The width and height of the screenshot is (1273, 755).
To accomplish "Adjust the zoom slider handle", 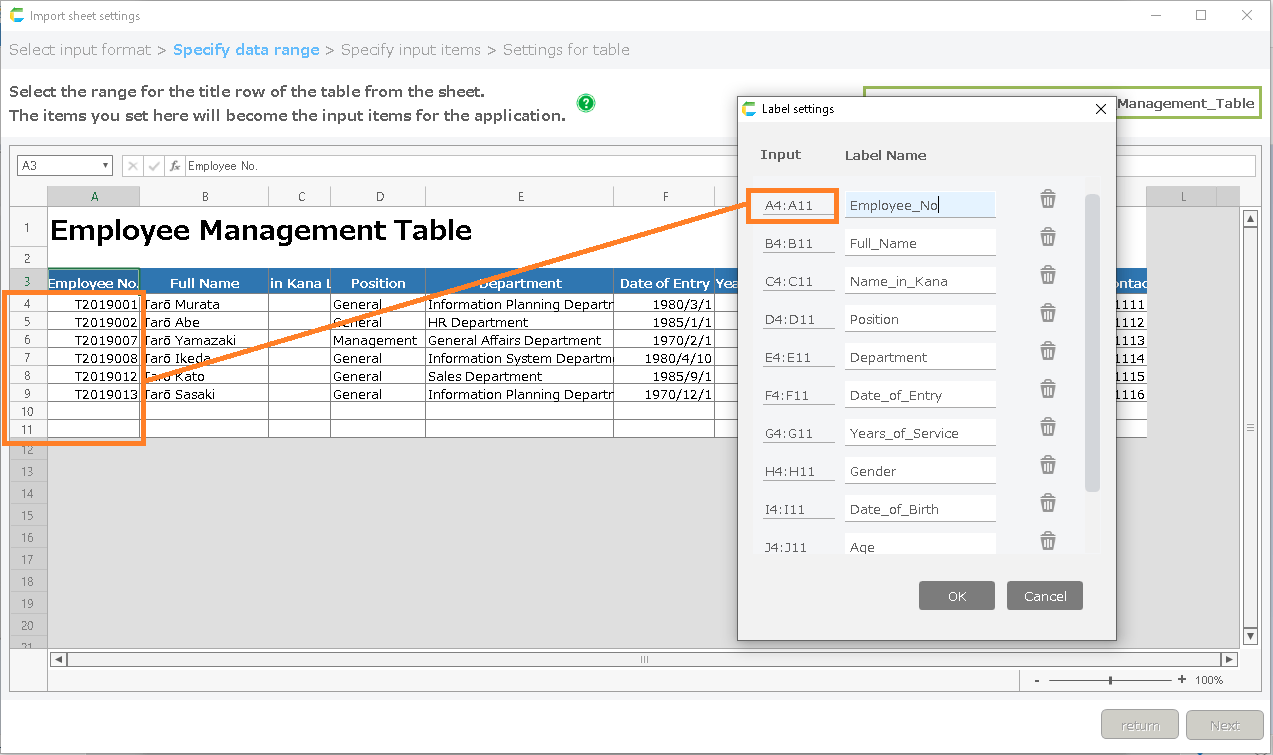I will 1110,680.
